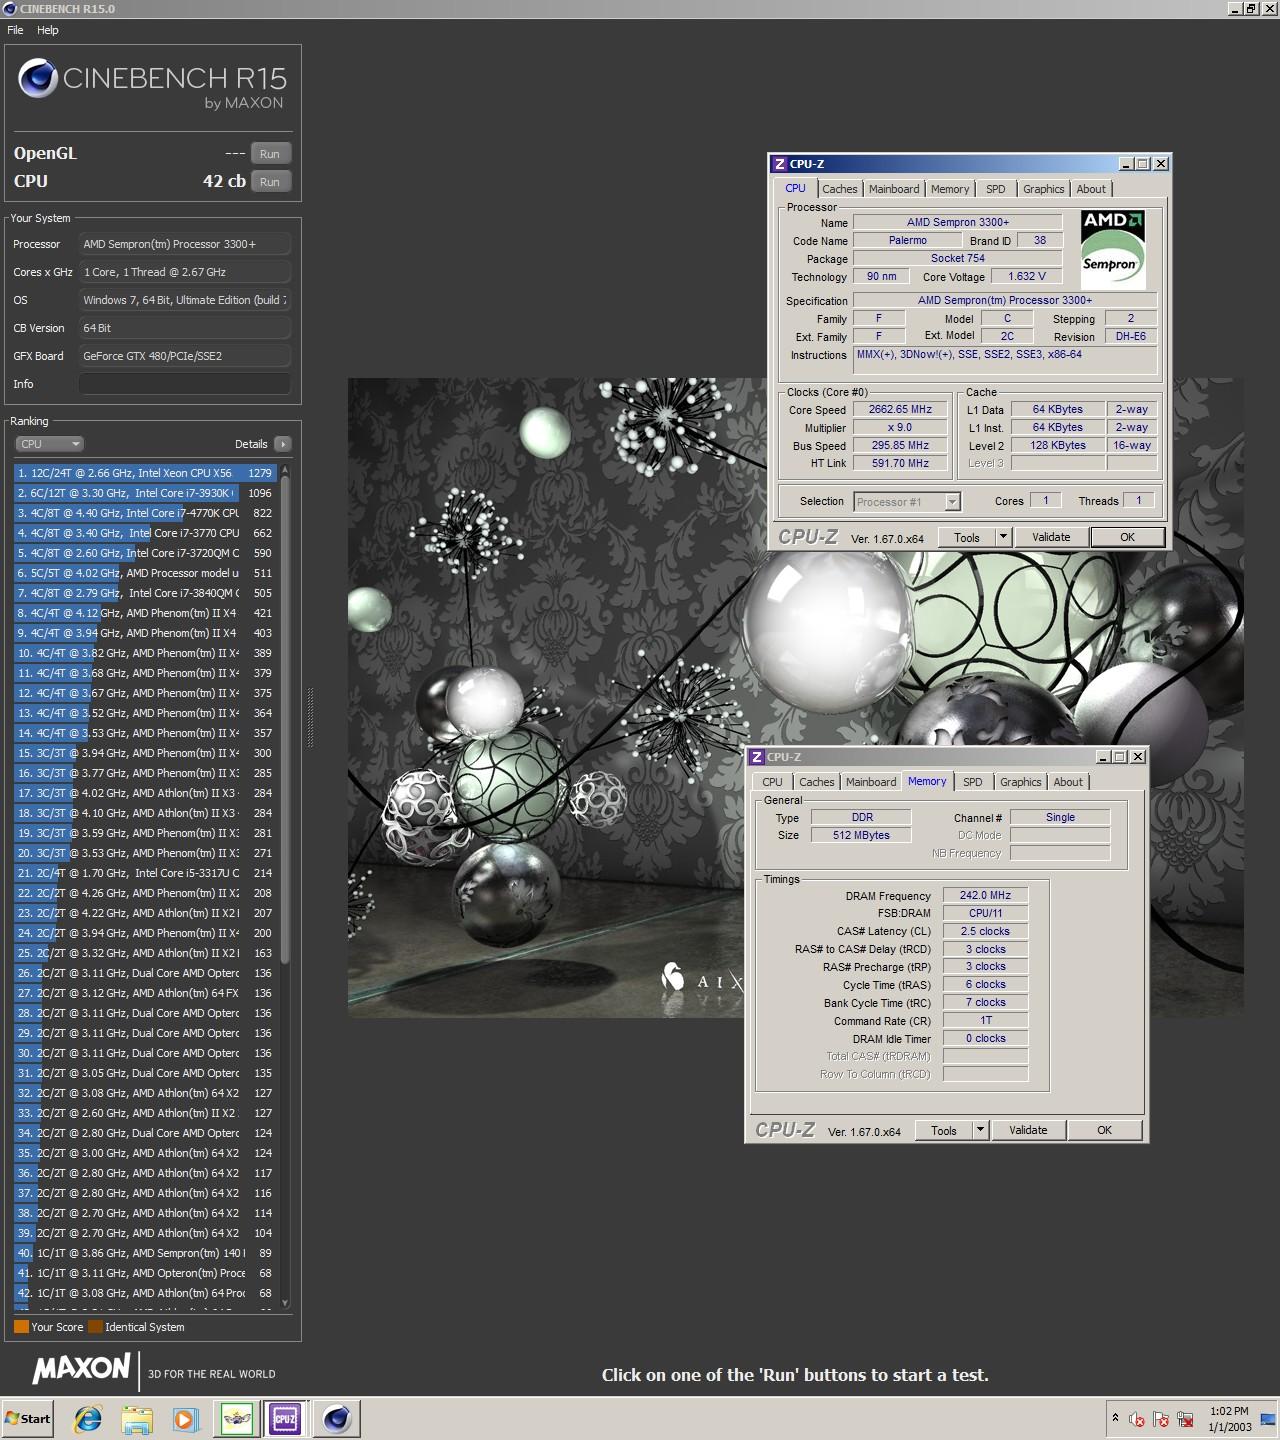This screenshot has width=1280, height=1440.
Task: Click the MAXON logo at bottom
Action: [x=81, y=1369]
